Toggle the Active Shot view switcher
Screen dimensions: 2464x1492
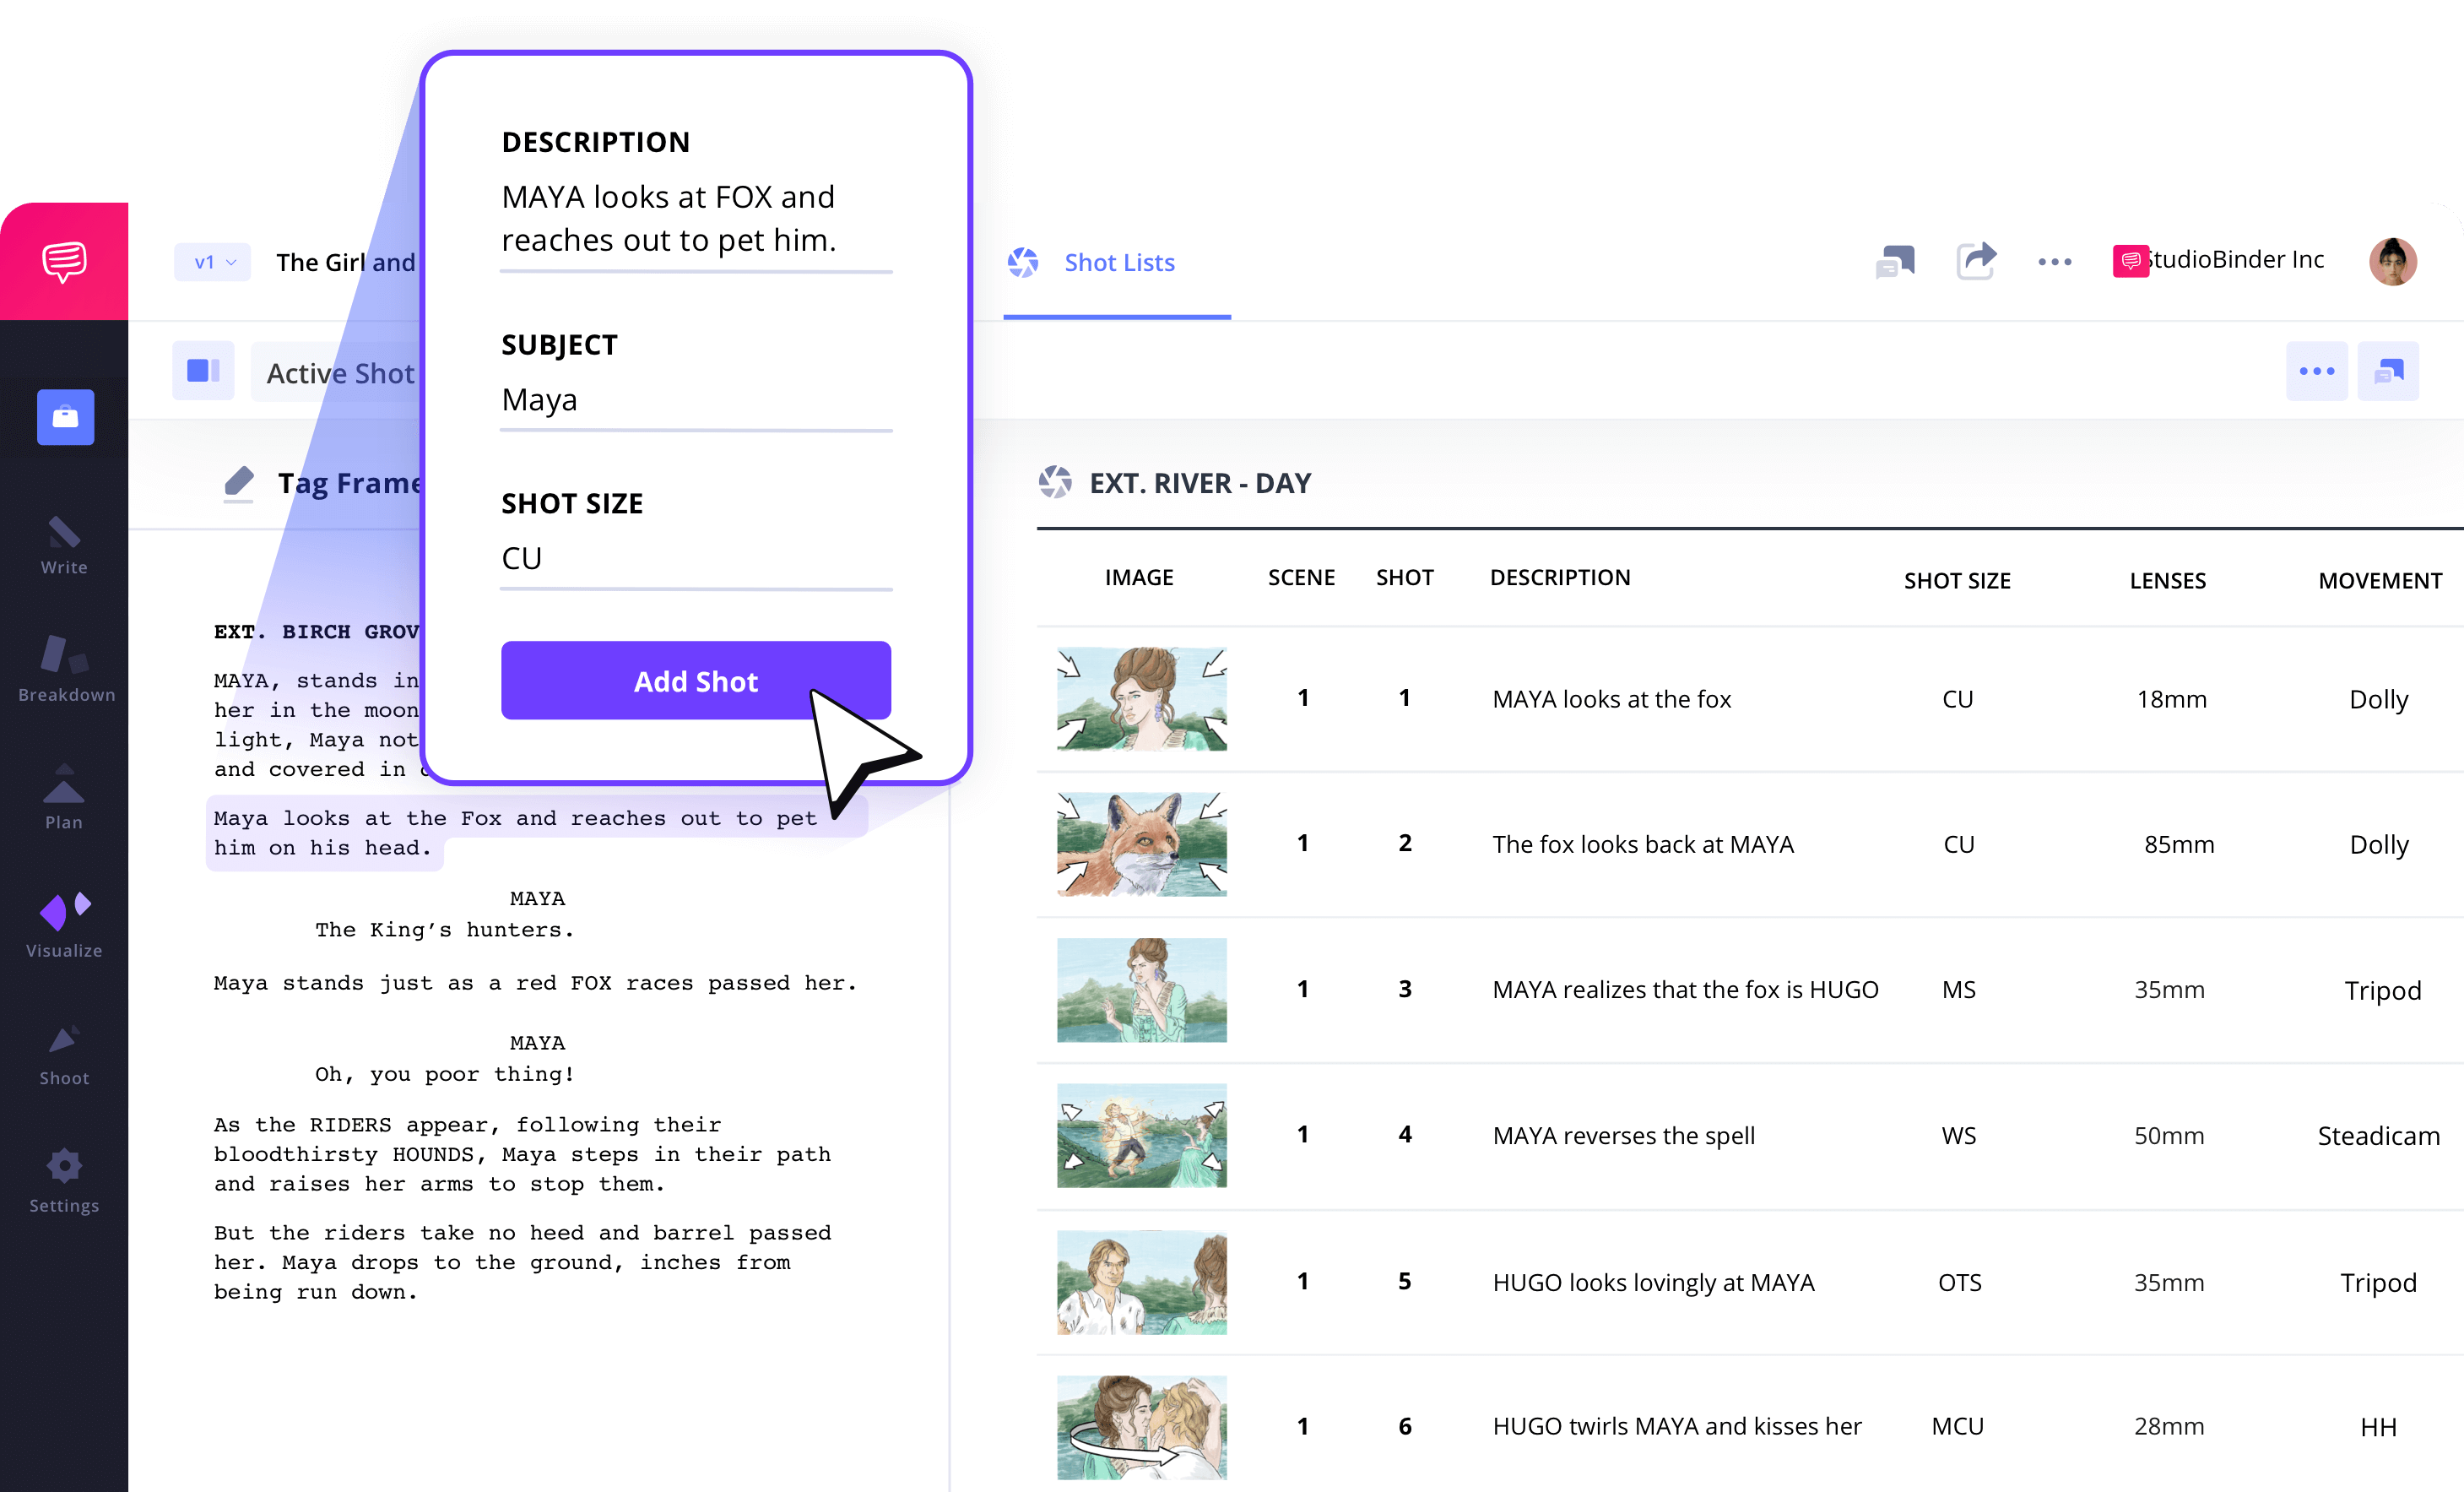click(203, 371)
